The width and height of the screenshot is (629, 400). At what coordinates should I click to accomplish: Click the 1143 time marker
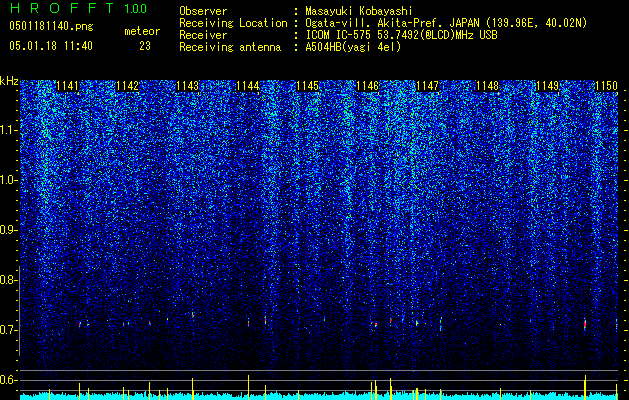187,86
